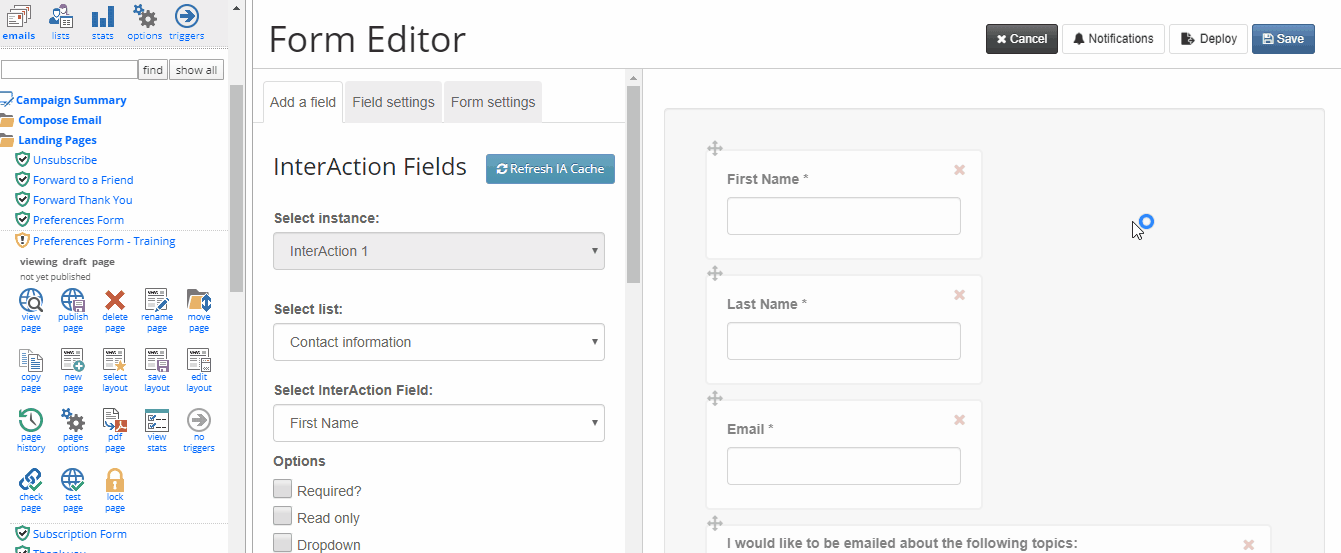Click the publish page icon
Screen dimensions: 1341x553
[x=73, y=301]
